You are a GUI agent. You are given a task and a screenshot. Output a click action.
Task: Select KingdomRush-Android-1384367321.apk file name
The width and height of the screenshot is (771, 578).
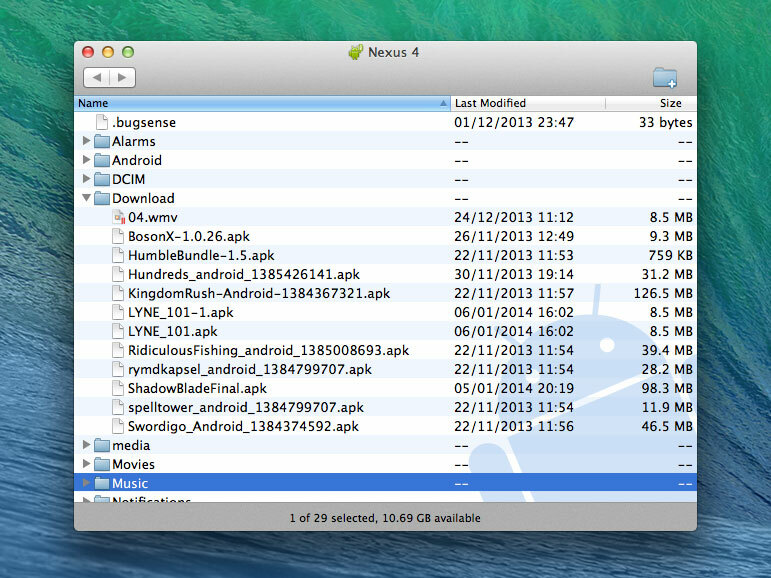click(259, 294)
